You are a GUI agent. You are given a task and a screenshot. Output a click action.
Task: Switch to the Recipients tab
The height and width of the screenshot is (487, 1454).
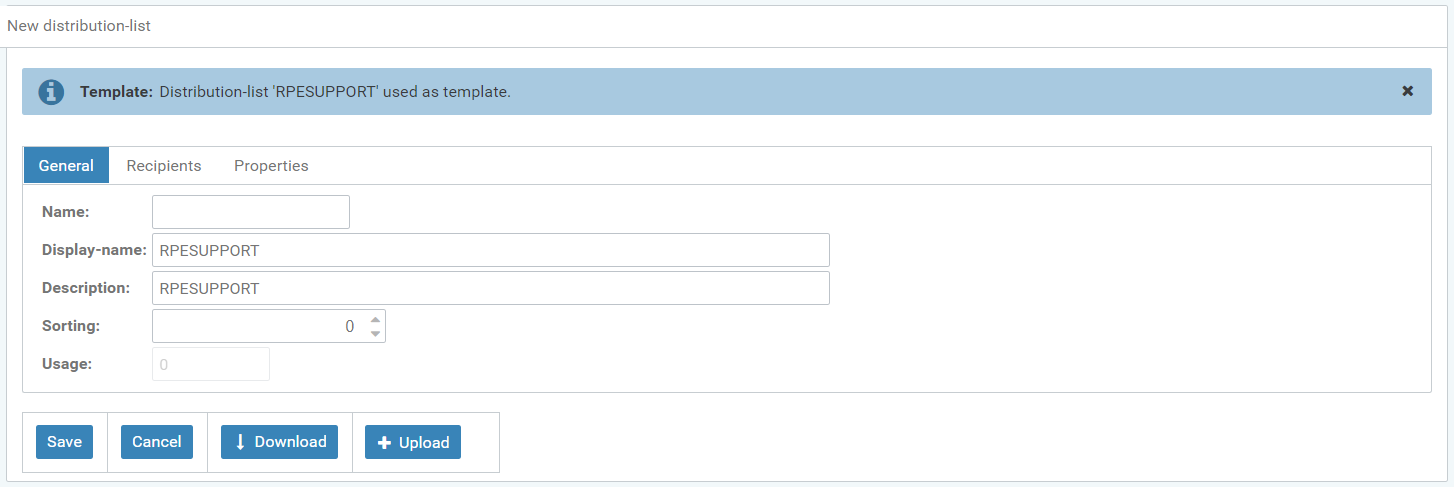164,165
